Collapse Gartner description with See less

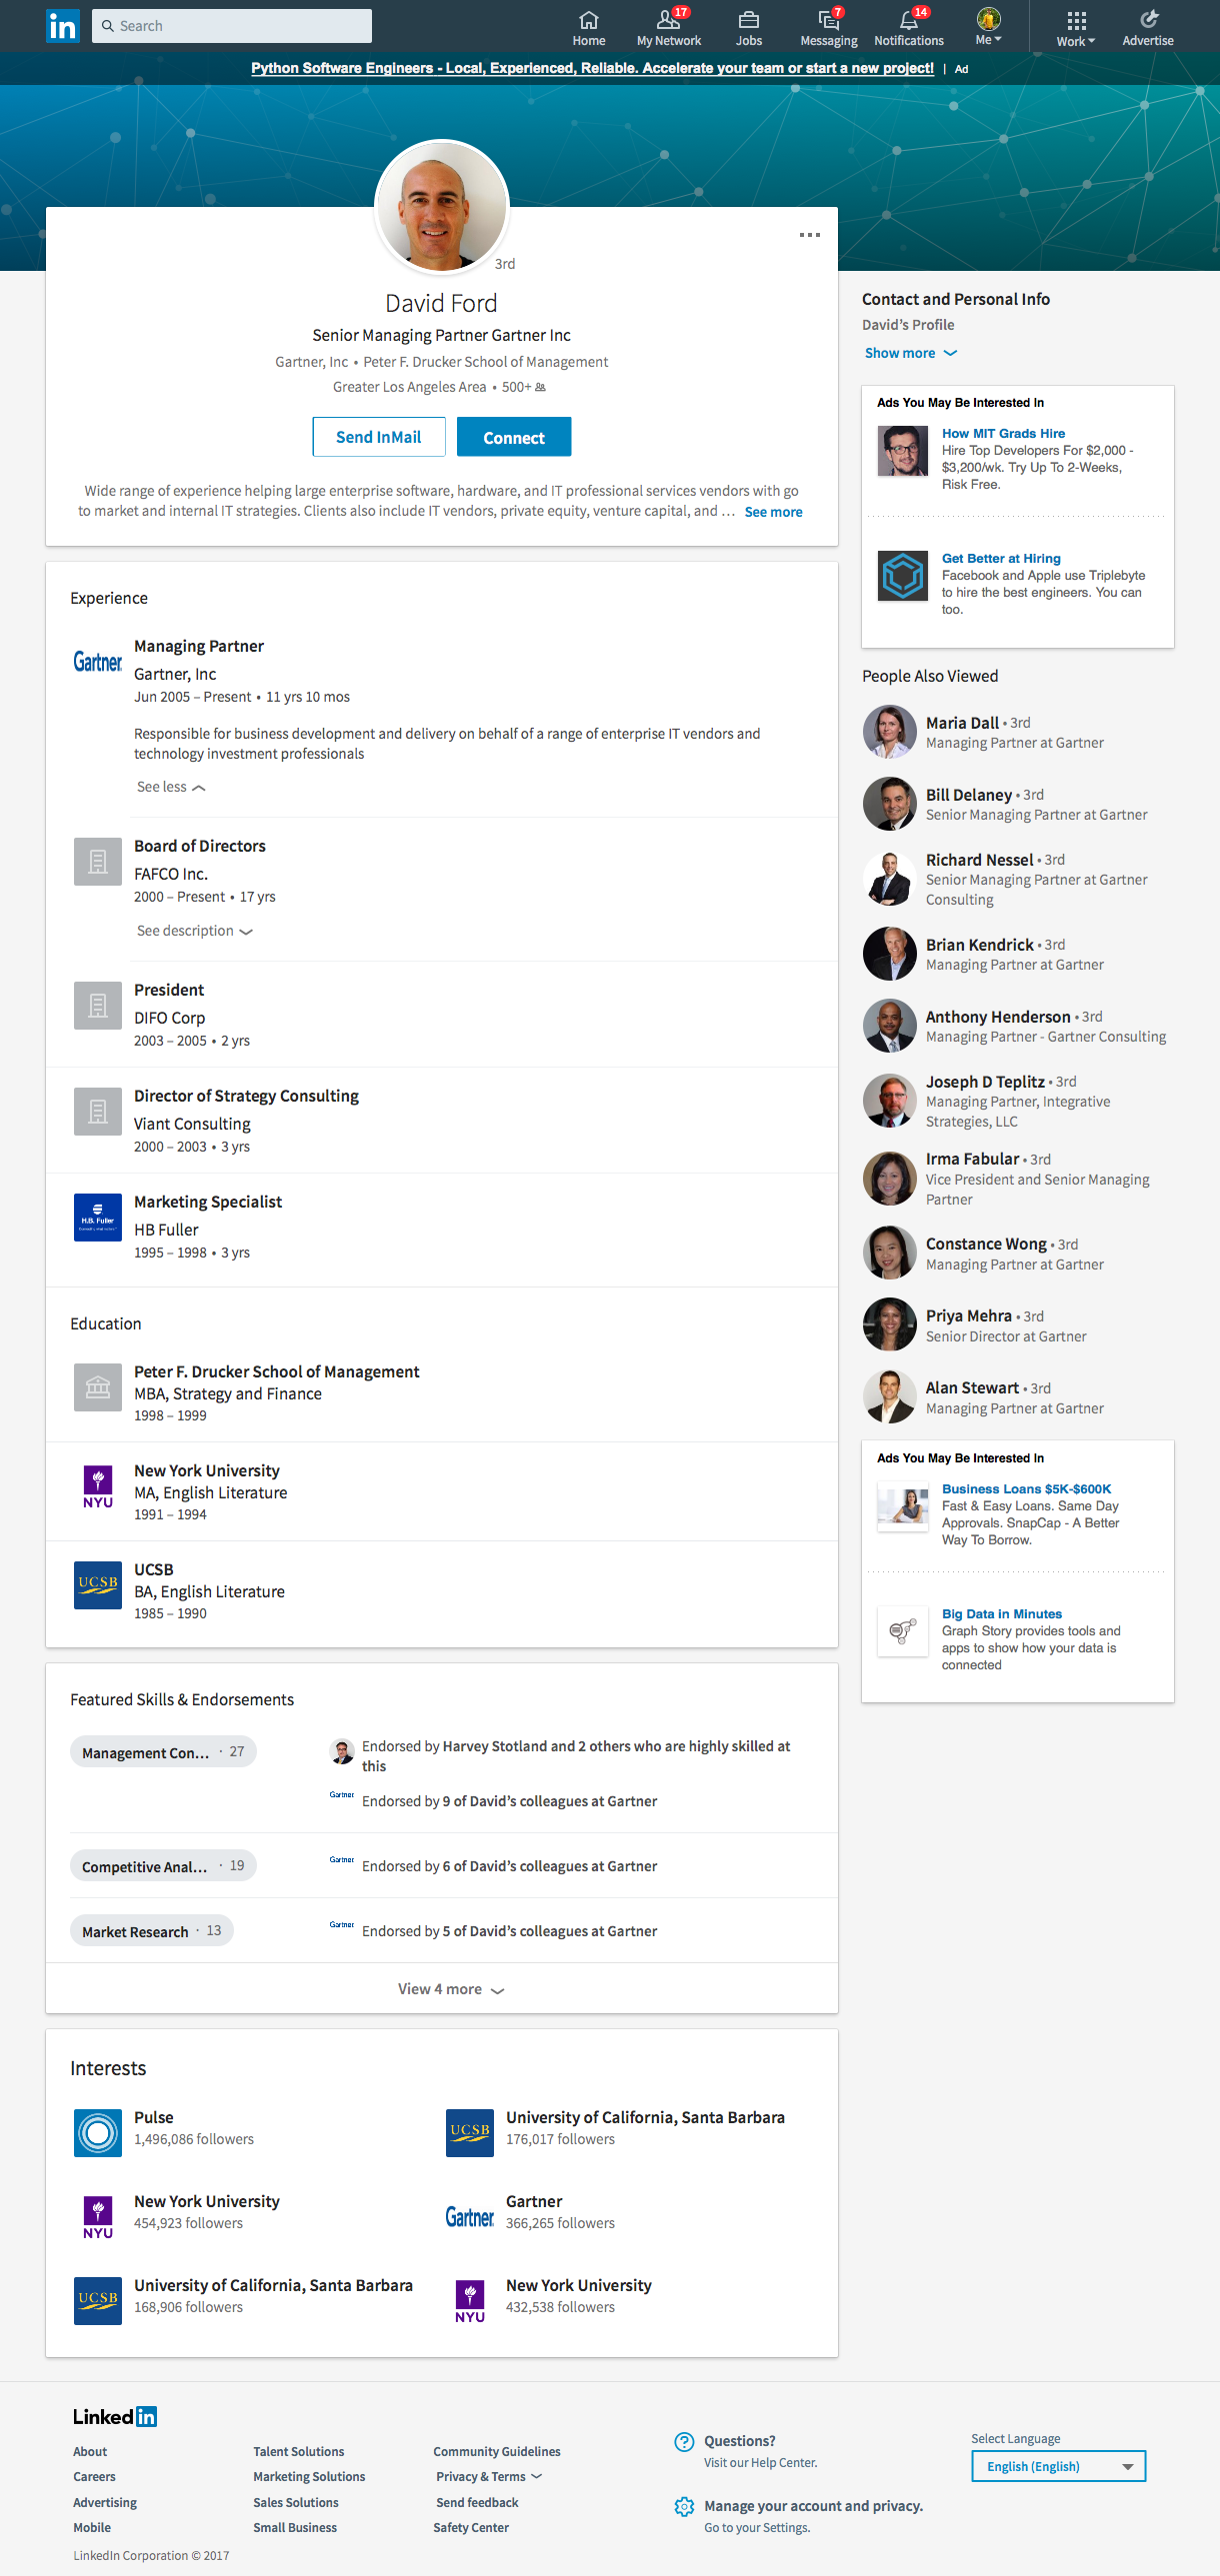click(x=171, y=787)
